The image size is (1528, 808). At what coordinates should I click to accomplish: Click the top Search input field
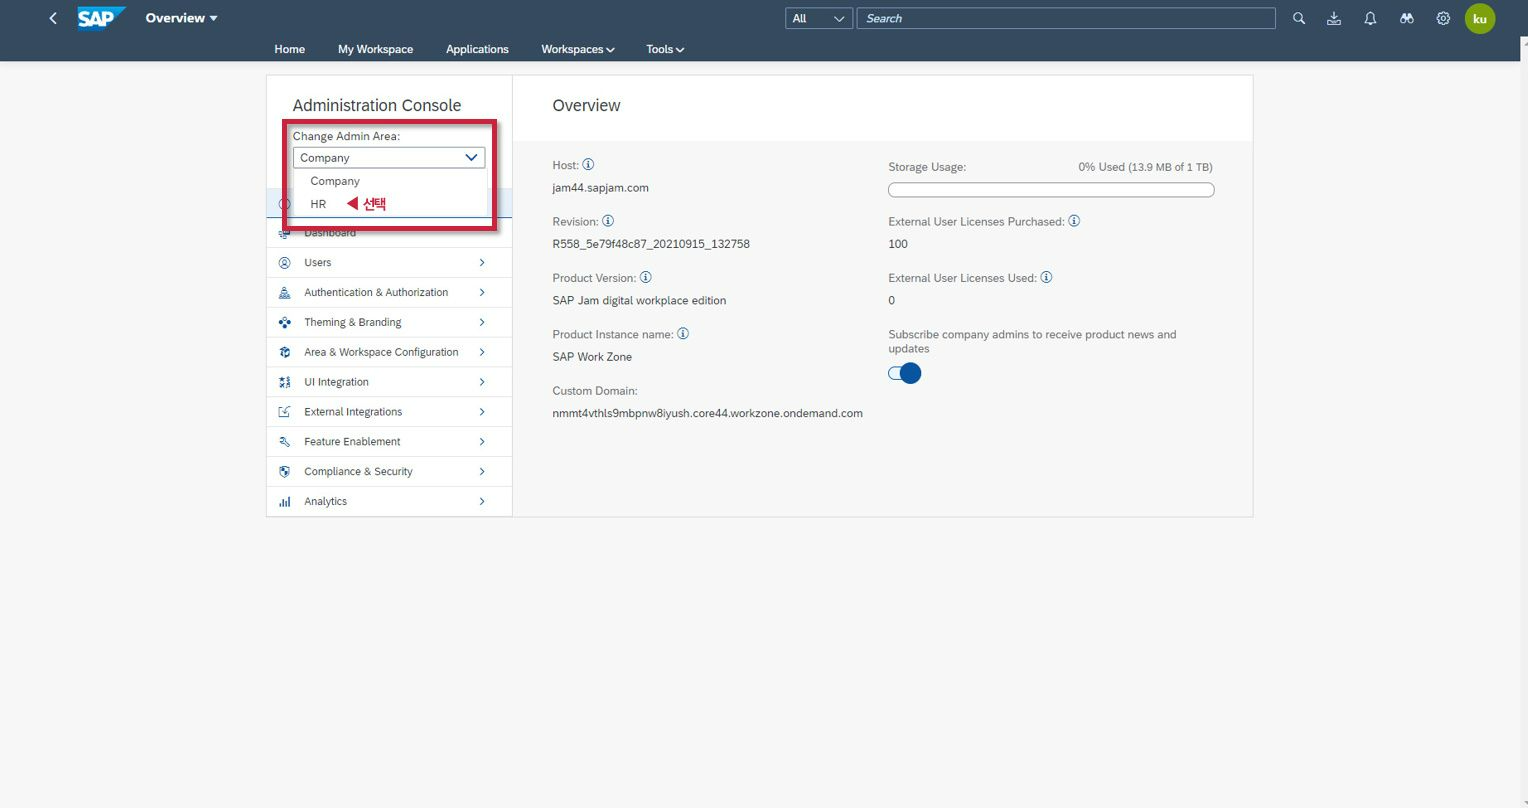pyautogui.click(x=1066, y=18)
